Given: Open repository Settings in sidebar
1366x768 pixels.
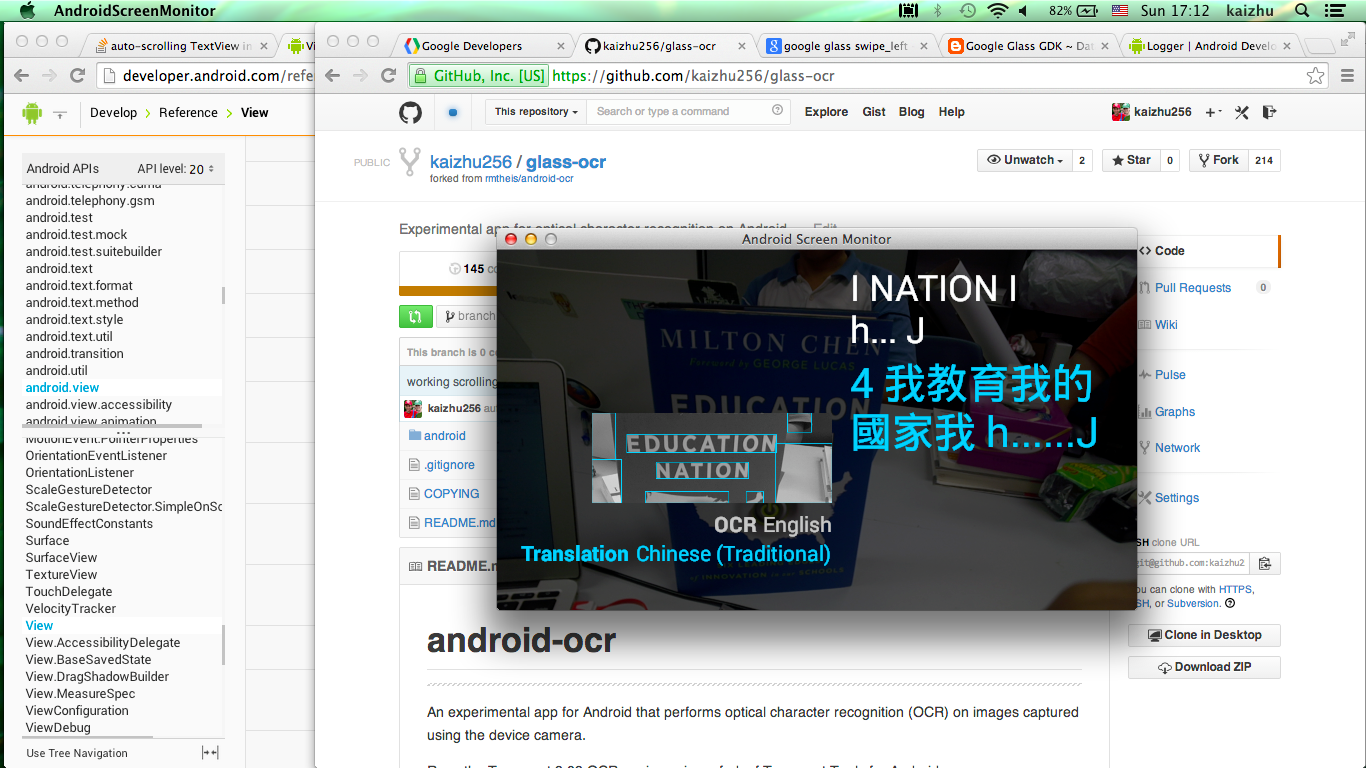Looking at the screenshot, I should (x=1177, y=498).
